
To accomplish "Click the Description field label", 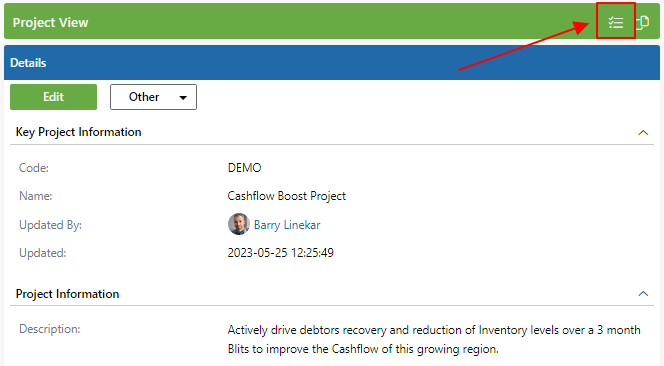I will [50, 329].
